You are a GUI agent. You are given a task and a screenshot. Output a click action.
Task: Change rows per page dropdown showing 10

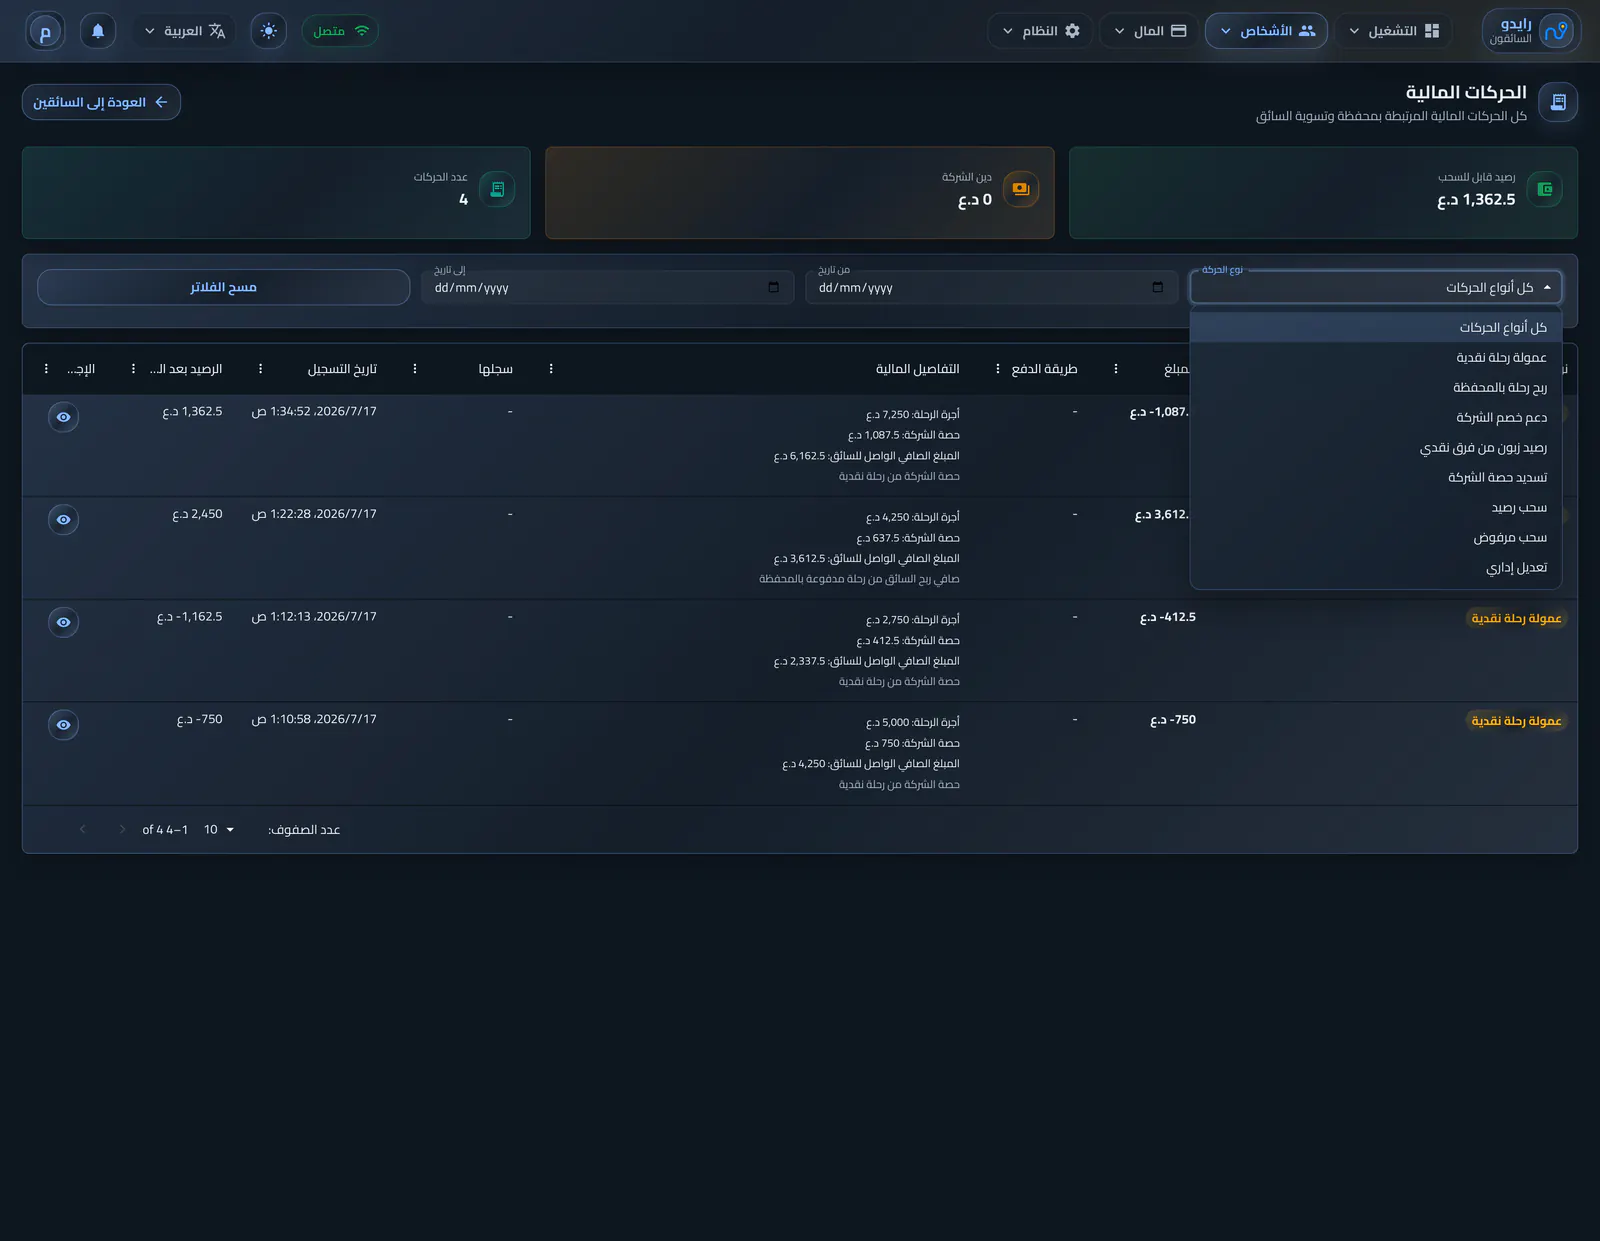tap(218, 830)
